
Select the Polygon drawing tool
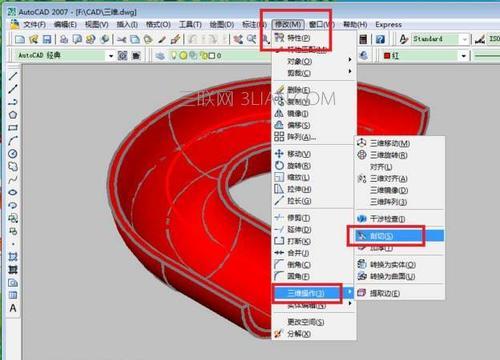coord(13,115)
